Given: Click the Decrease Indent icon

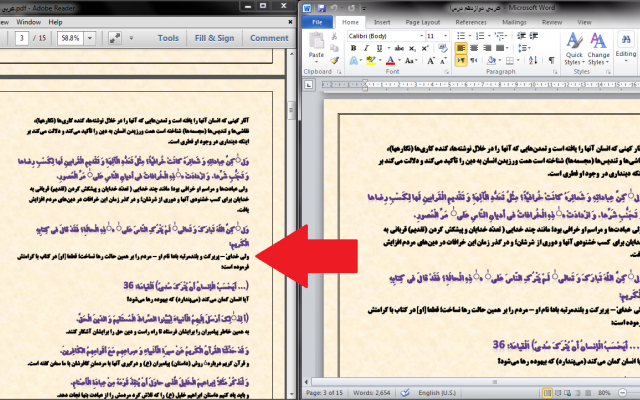Looking at the screenshot, I should [521, 36].
